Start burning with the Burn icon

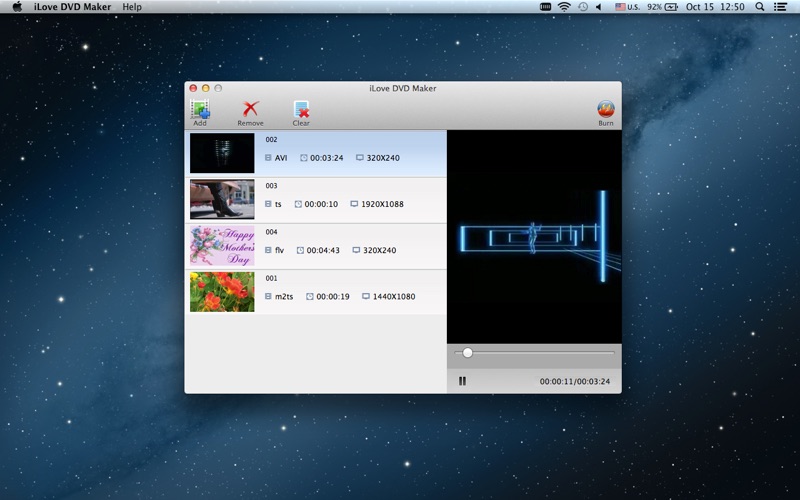tap(606, 109)
